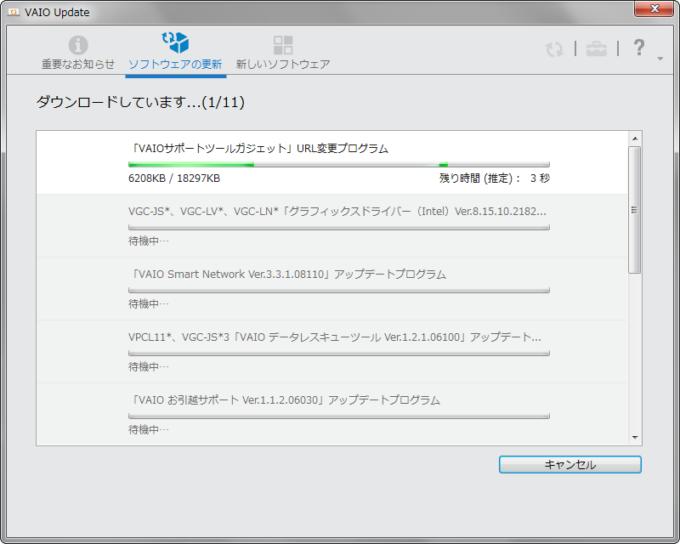Click the ソフトウェアの更新 box icon
Viewport: 680px width, 544px height.
[x=175, y=43]
